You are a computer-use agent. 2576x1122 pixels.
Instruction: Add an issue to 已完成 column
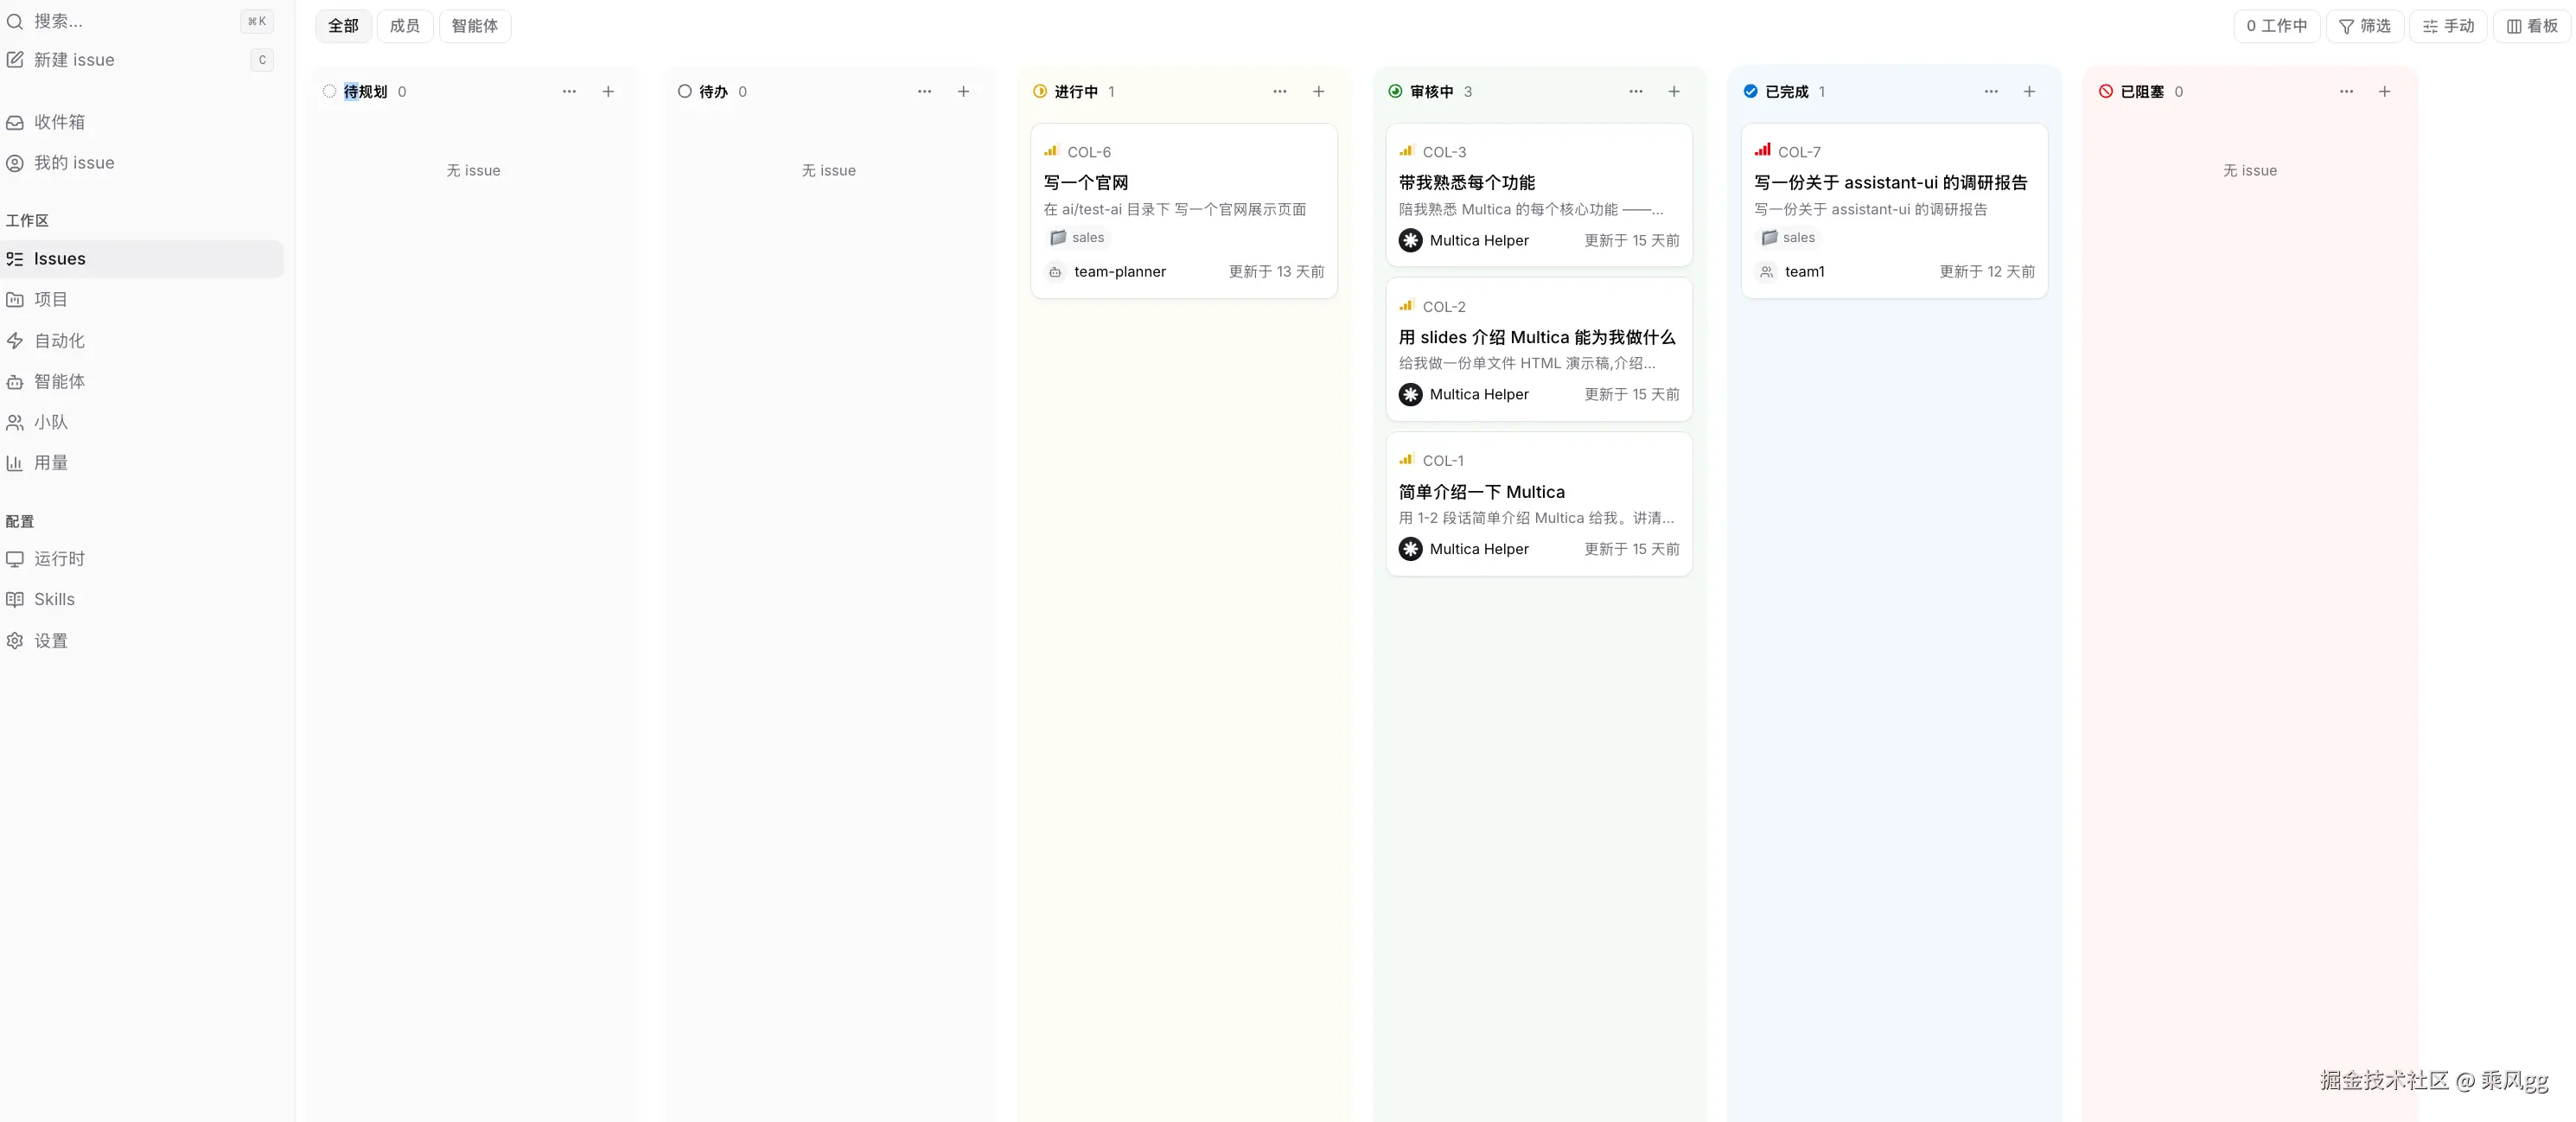coord(2029,92)
